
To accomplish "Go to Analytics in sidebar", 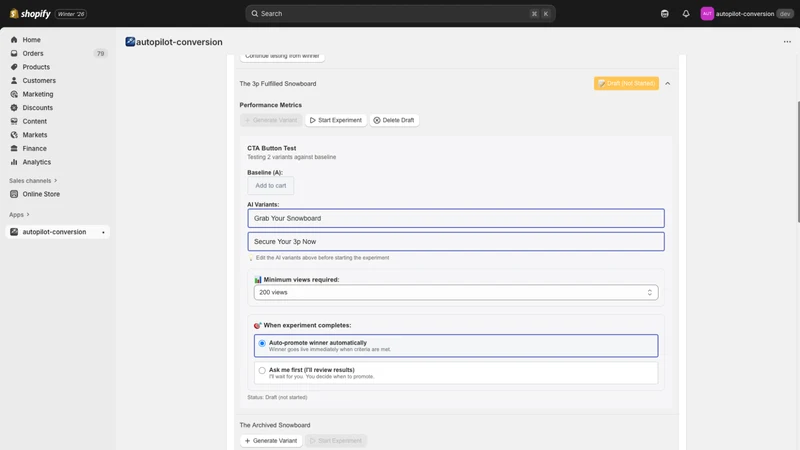I will pos(37,162).
